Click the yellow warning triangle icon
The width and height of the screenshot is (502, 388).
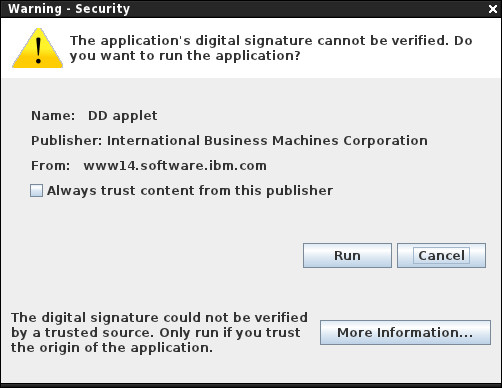coord(38,48)
